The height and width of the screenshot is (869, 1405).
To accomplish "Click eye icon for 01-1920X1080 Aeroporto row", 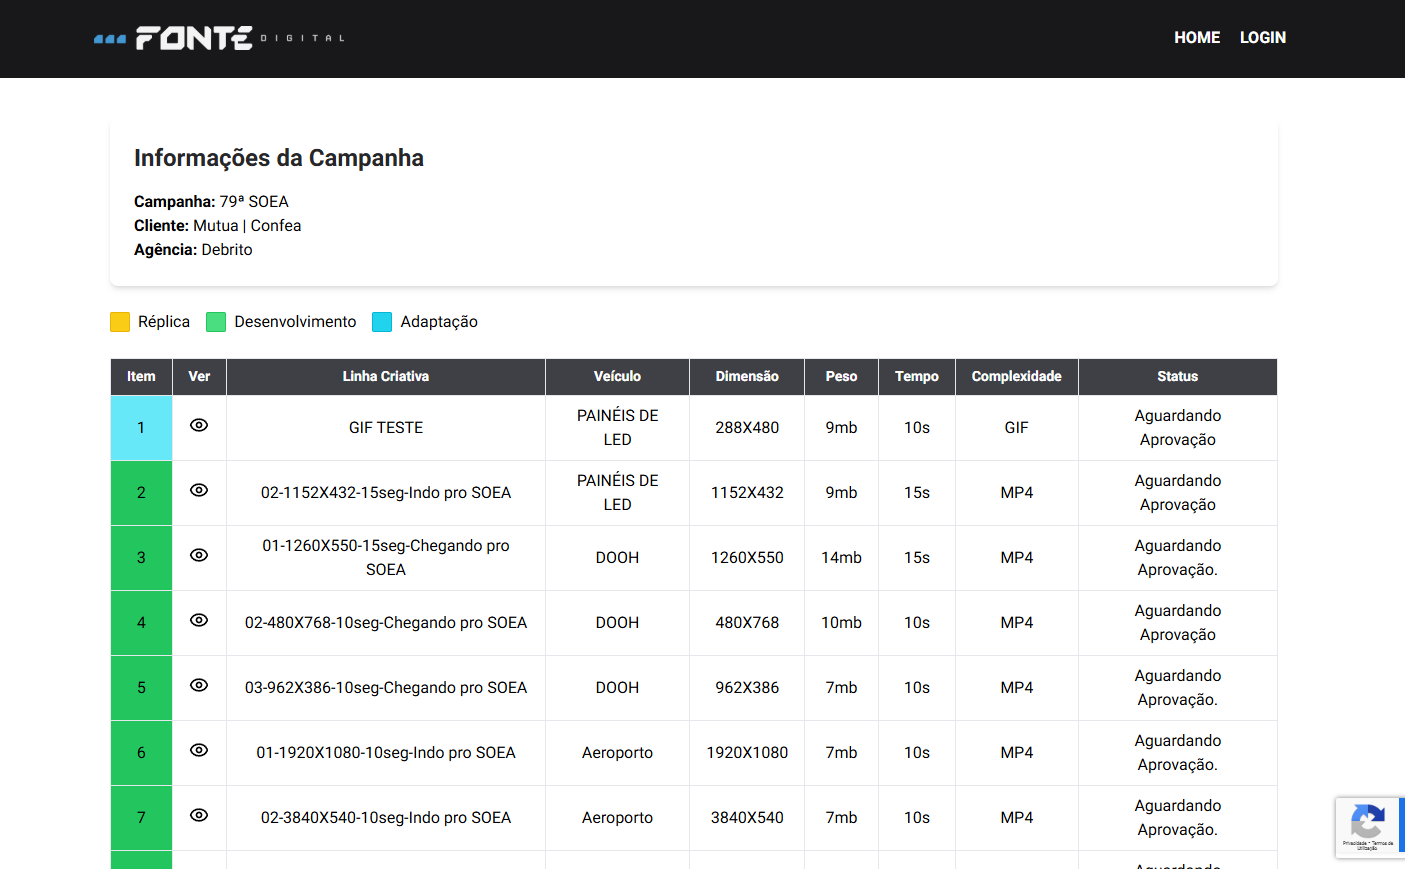I will pos(199,750).
